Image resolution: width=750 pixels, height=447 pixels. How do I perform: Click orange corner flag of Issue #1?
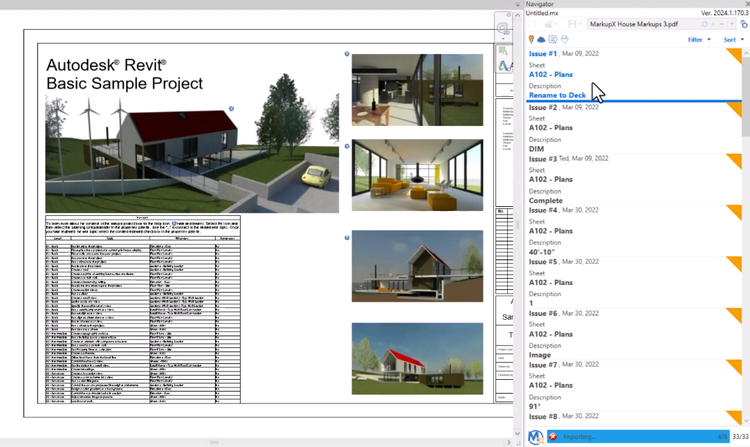[735, 55]
